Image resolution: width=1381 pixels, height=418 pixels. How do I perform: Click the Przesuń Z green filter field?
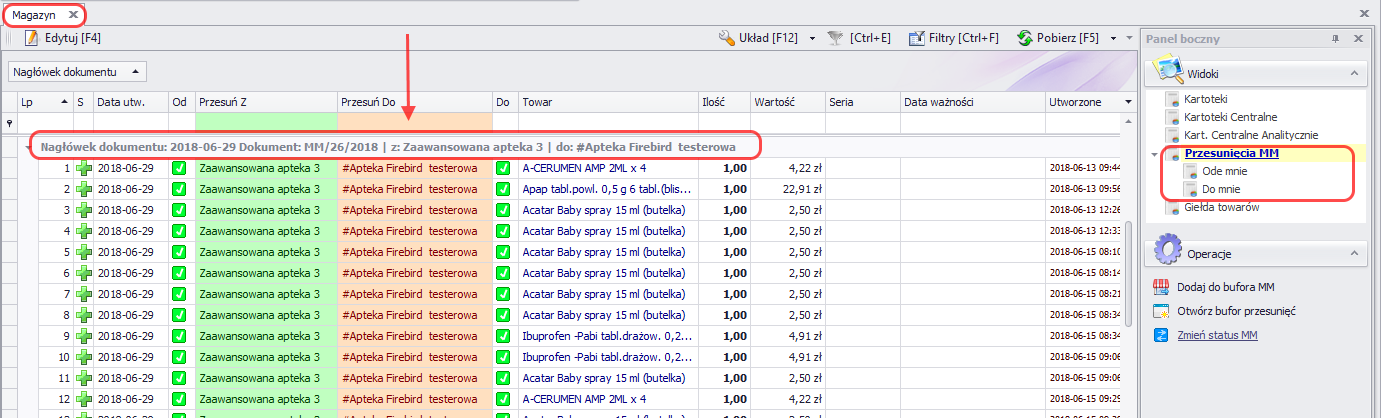click(266, 122)
